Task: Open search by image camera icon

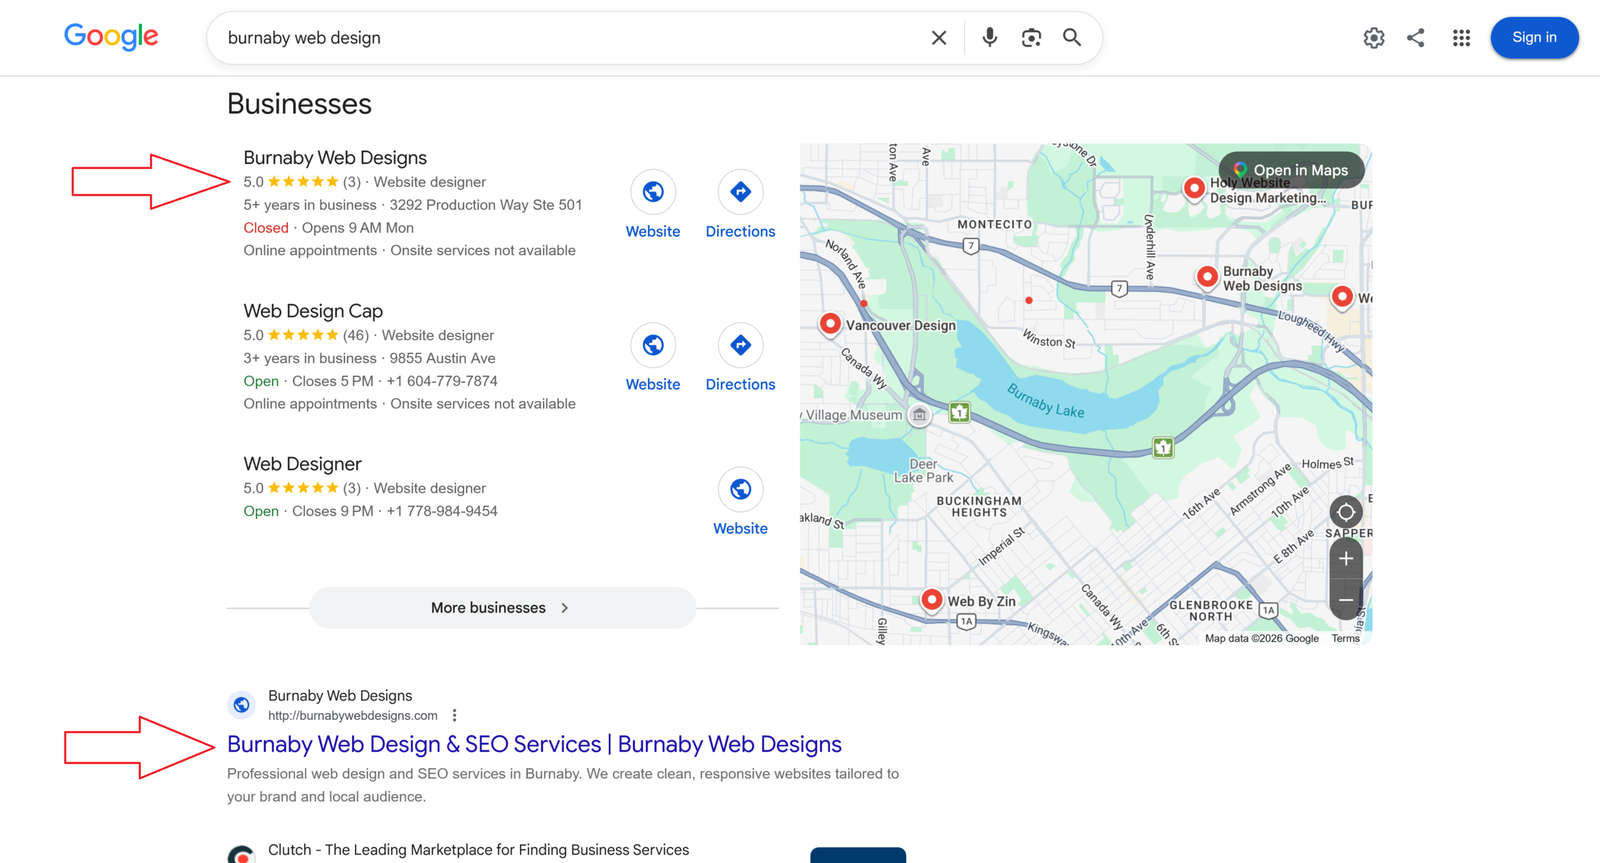Action: tap(1031, 38)
